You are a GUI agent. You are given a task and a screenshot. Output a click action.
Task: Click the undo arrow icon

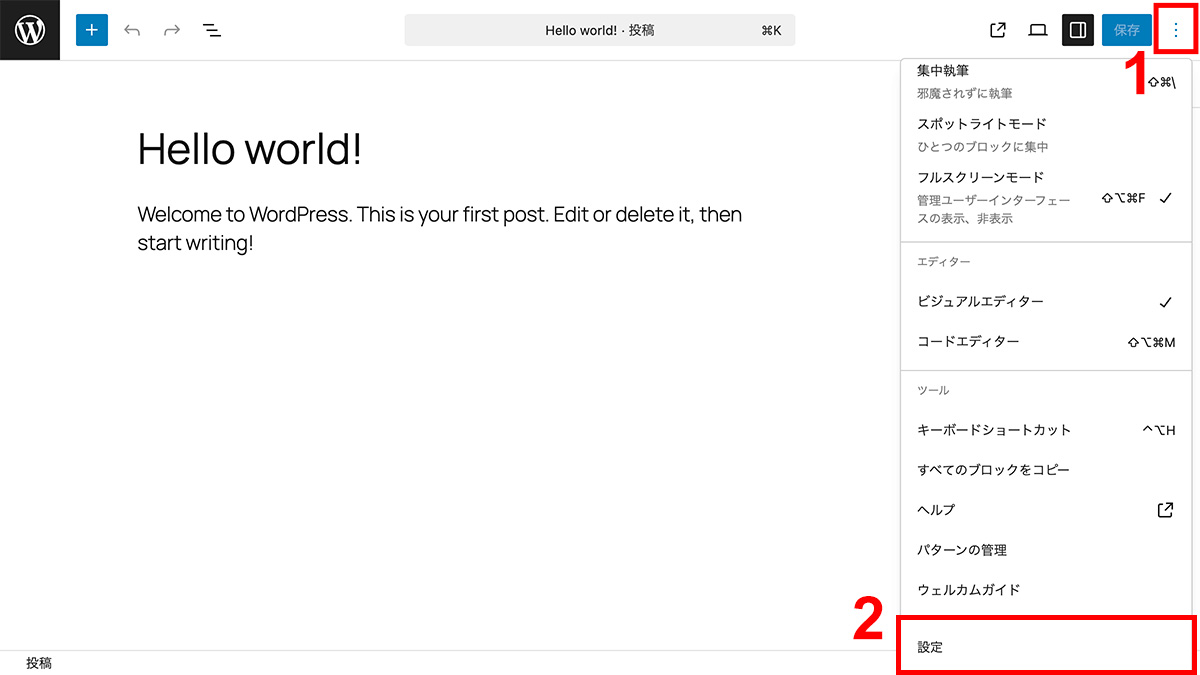tap(132, 30)
